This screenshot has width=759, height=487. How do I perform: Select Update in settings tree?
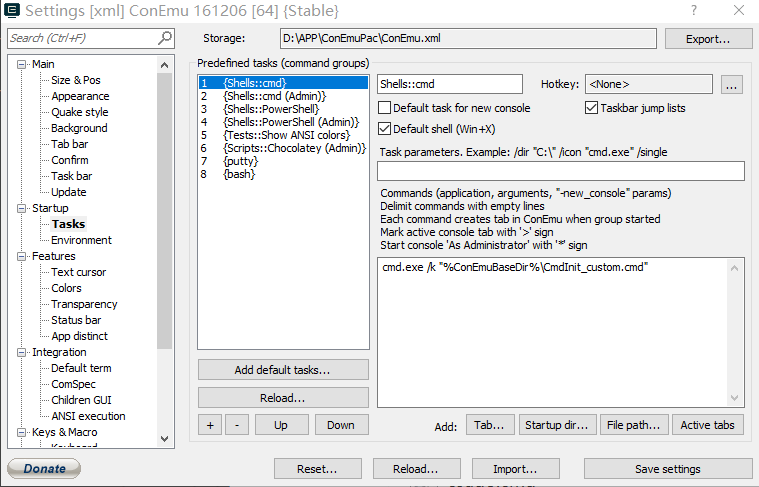click(69, 192)
